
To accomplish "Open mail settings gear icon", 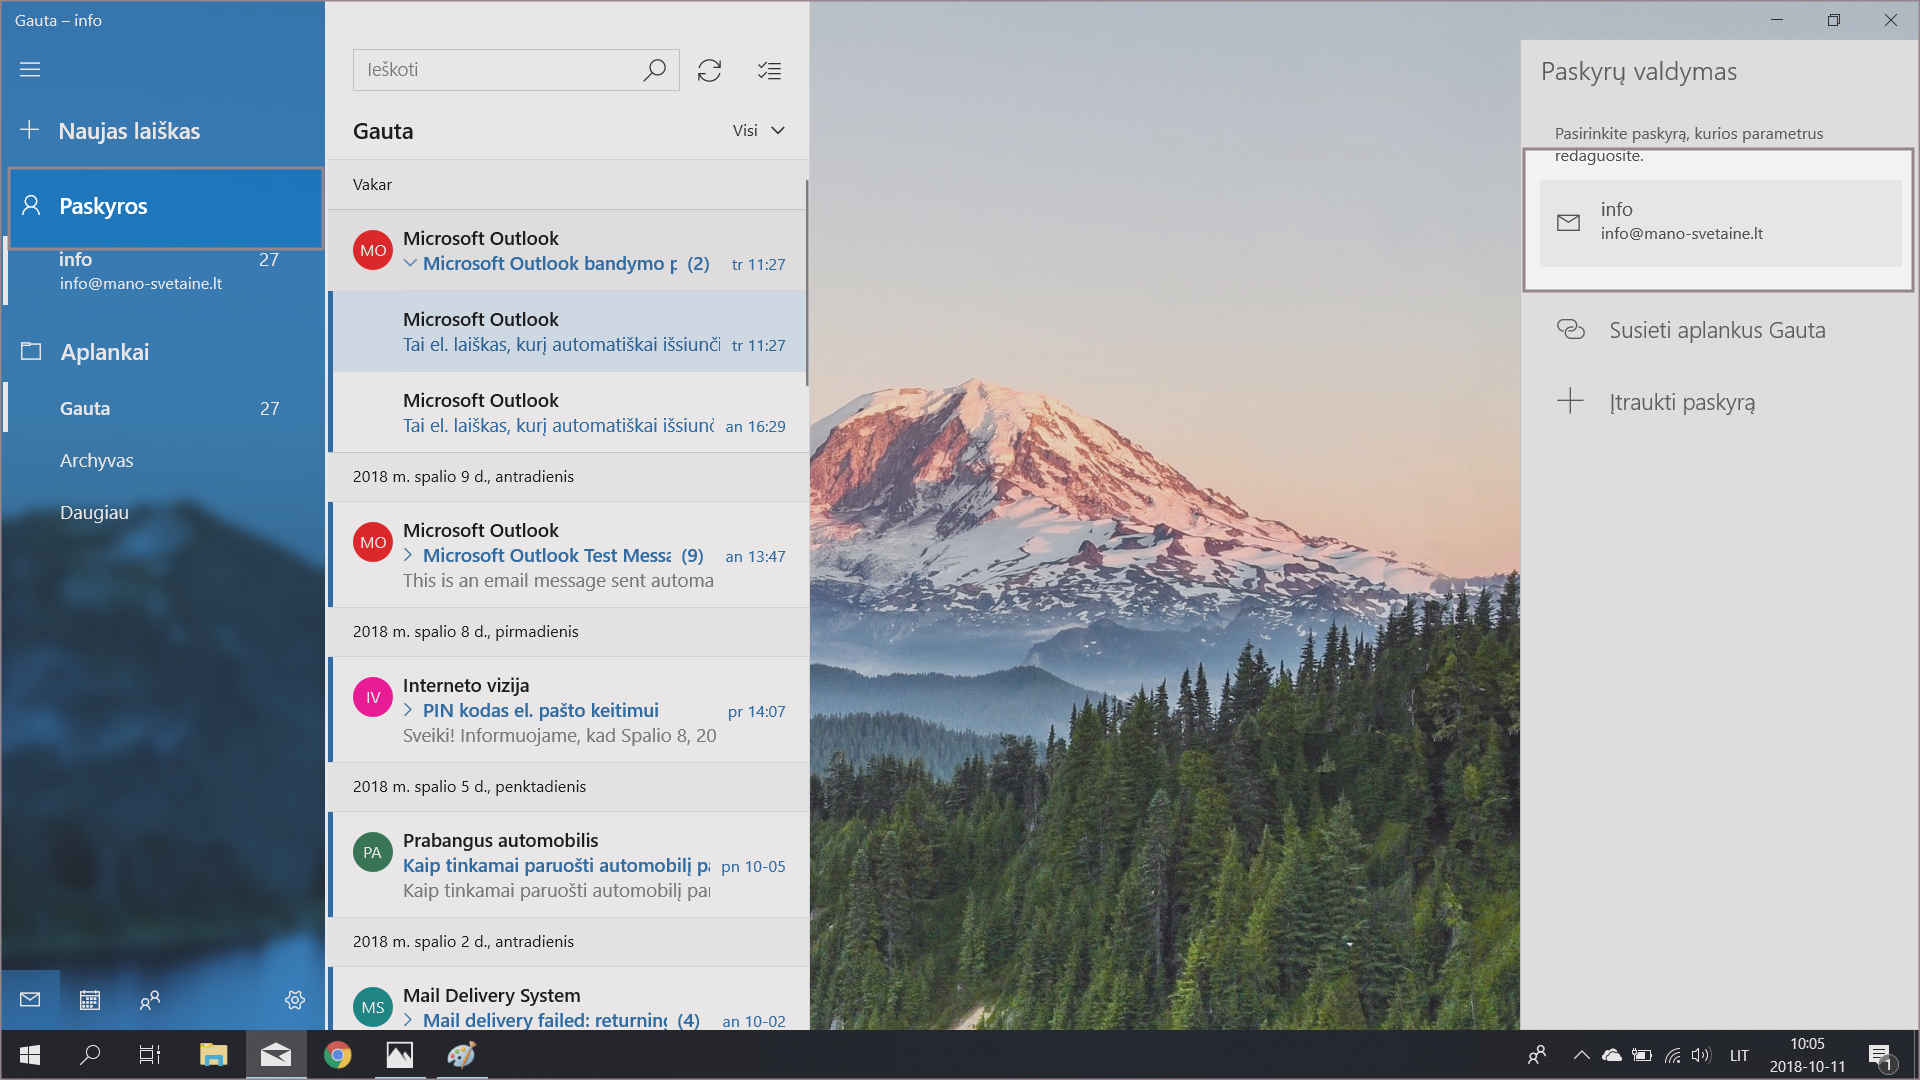I will (295, 1000).
